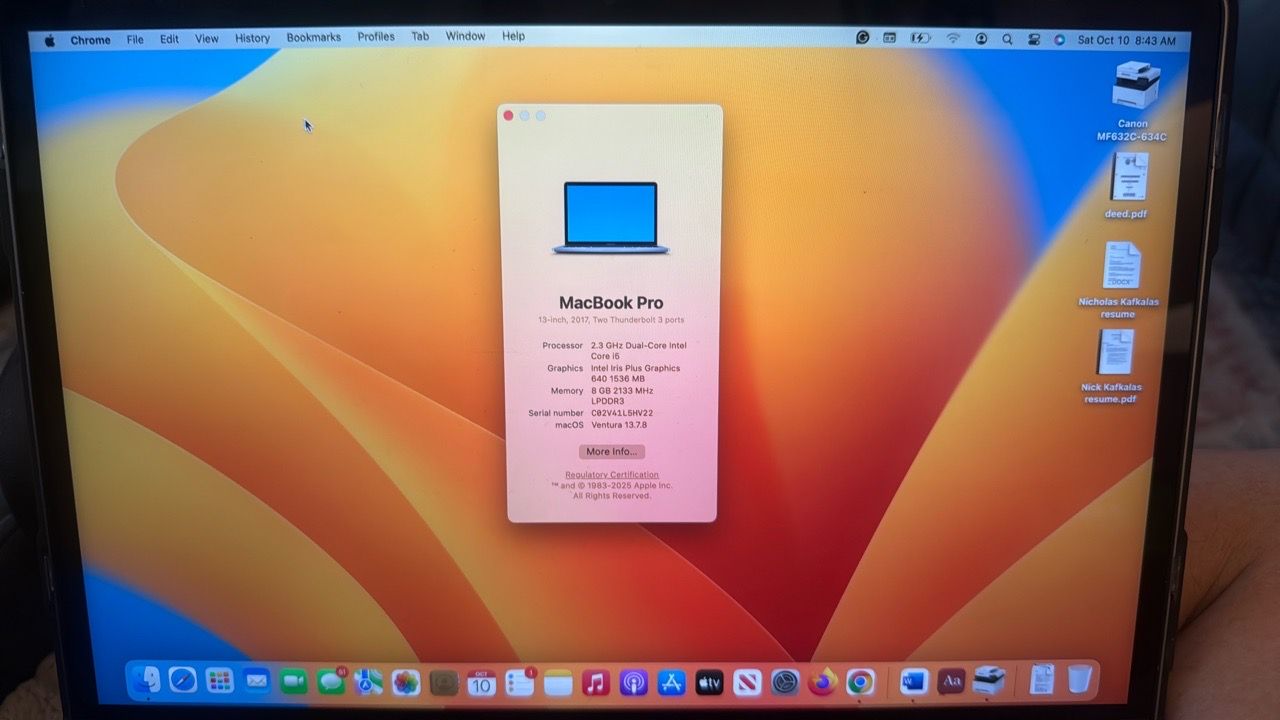The height and width of the screenshot is (720, 1280).
Task: Switch to Google Chrome in the Dock
Action: [x=860, y=682]
